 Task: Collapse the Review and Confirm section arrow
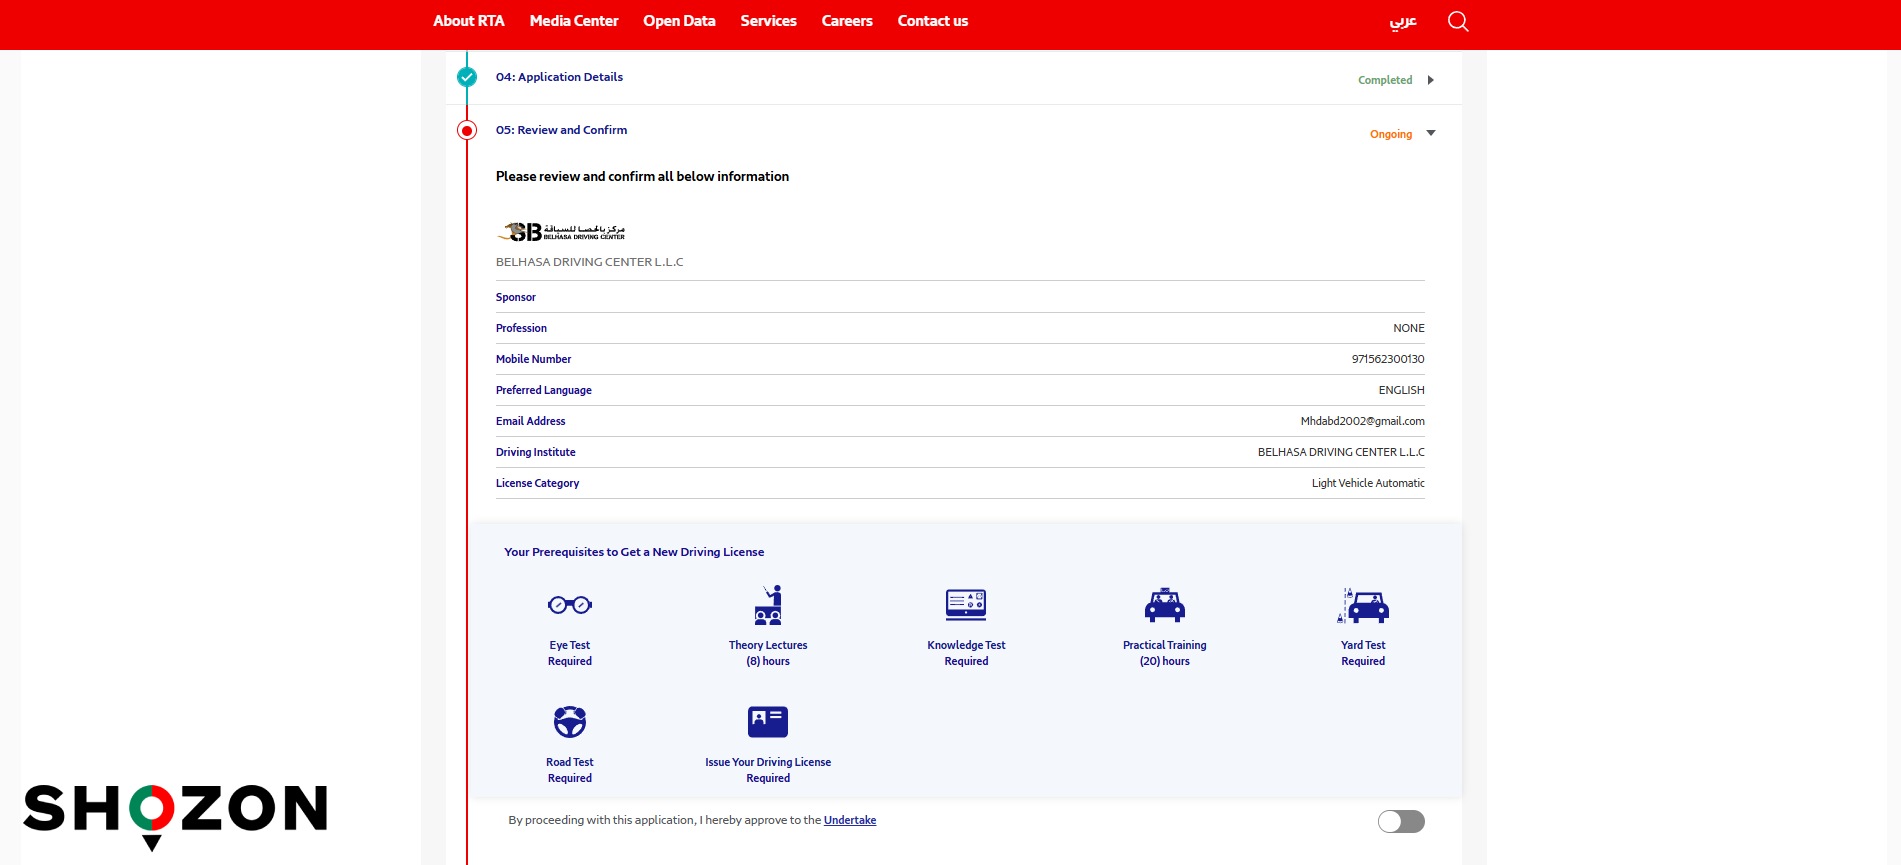pos(1431,133)
